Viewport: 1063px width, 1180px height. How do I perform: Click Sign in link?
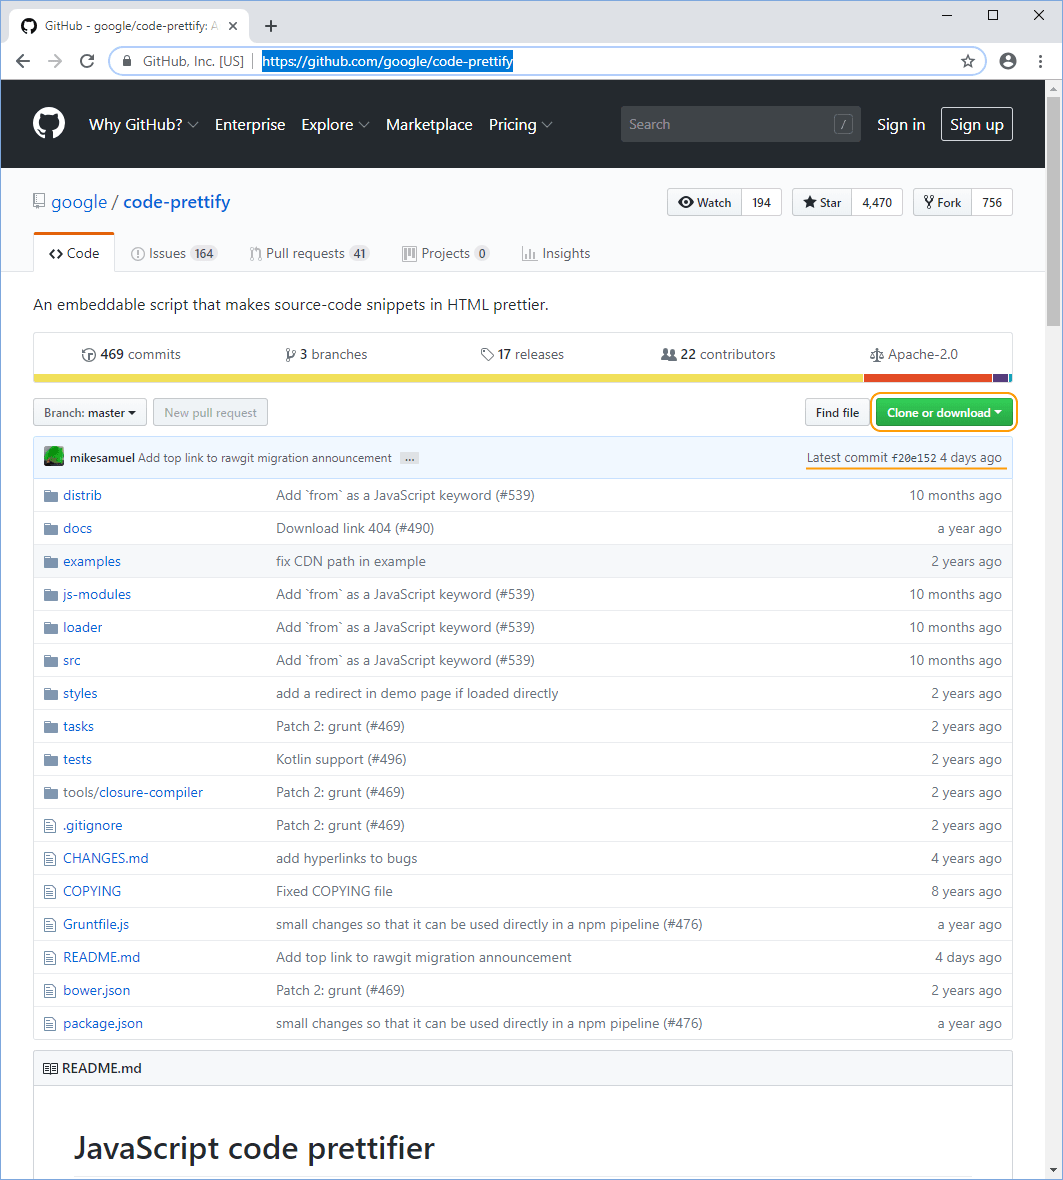901,125
